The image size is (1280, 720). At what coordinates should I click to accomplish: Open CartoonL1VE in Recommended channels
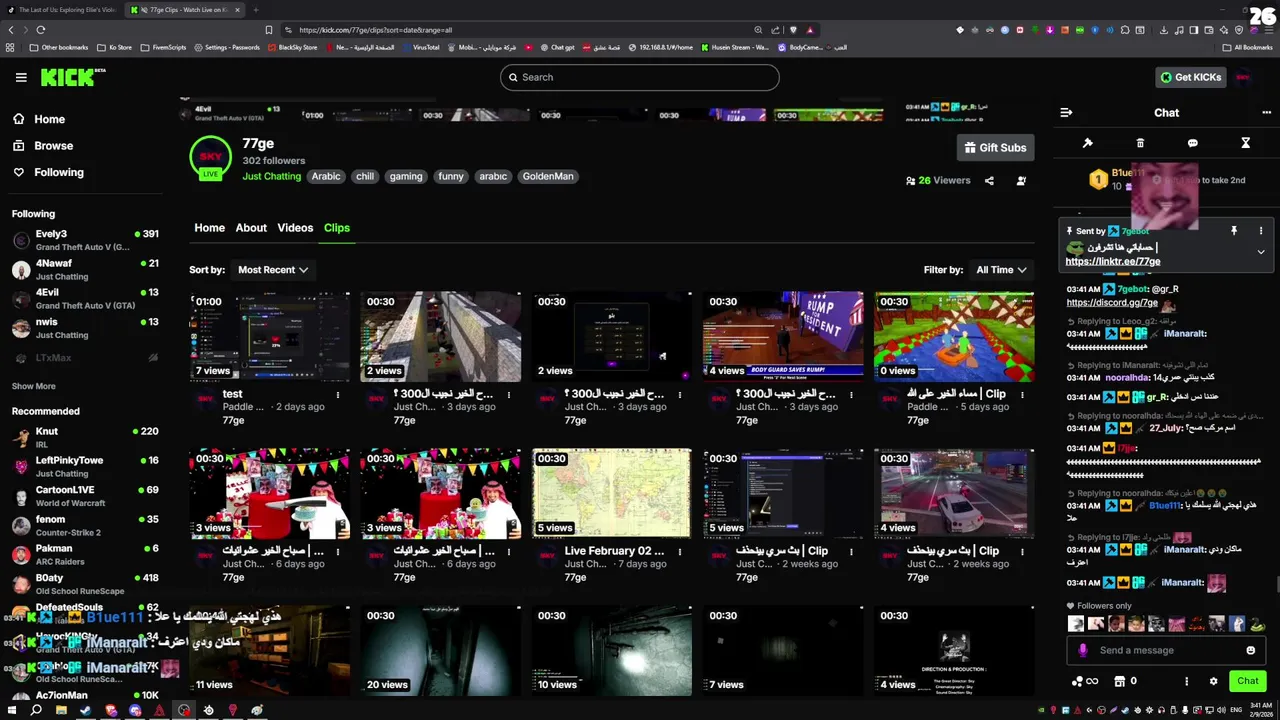(x=85, y=496)
